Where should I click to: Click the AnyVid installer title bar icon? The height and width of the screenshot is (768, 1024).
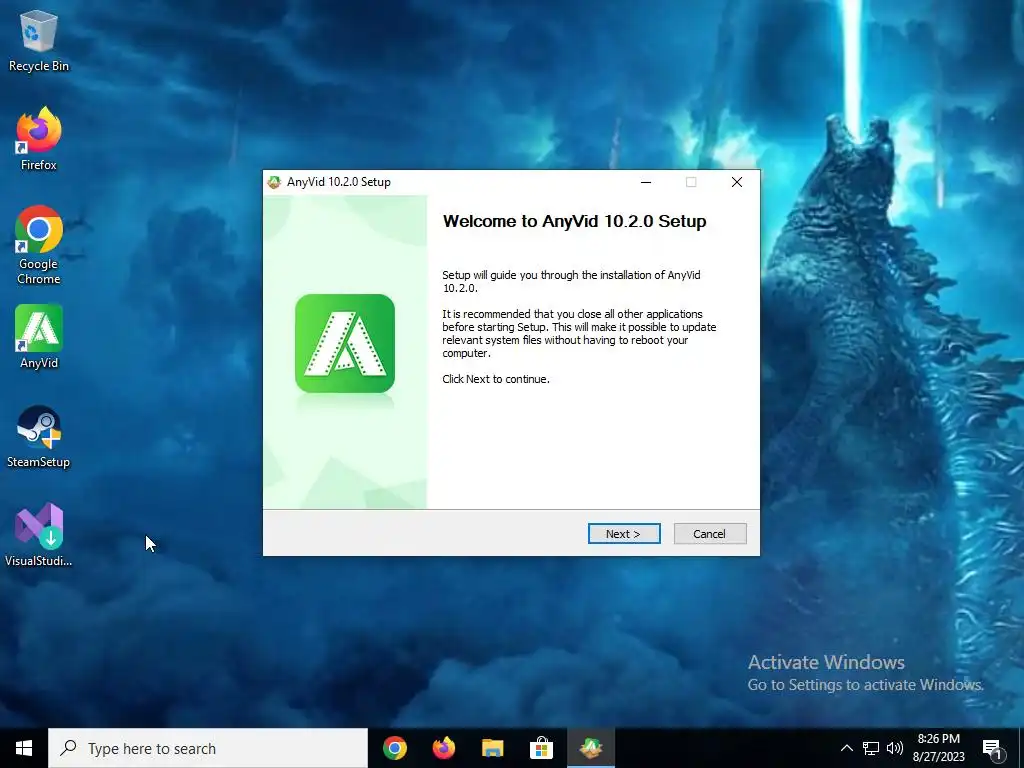tap(274, 182)
